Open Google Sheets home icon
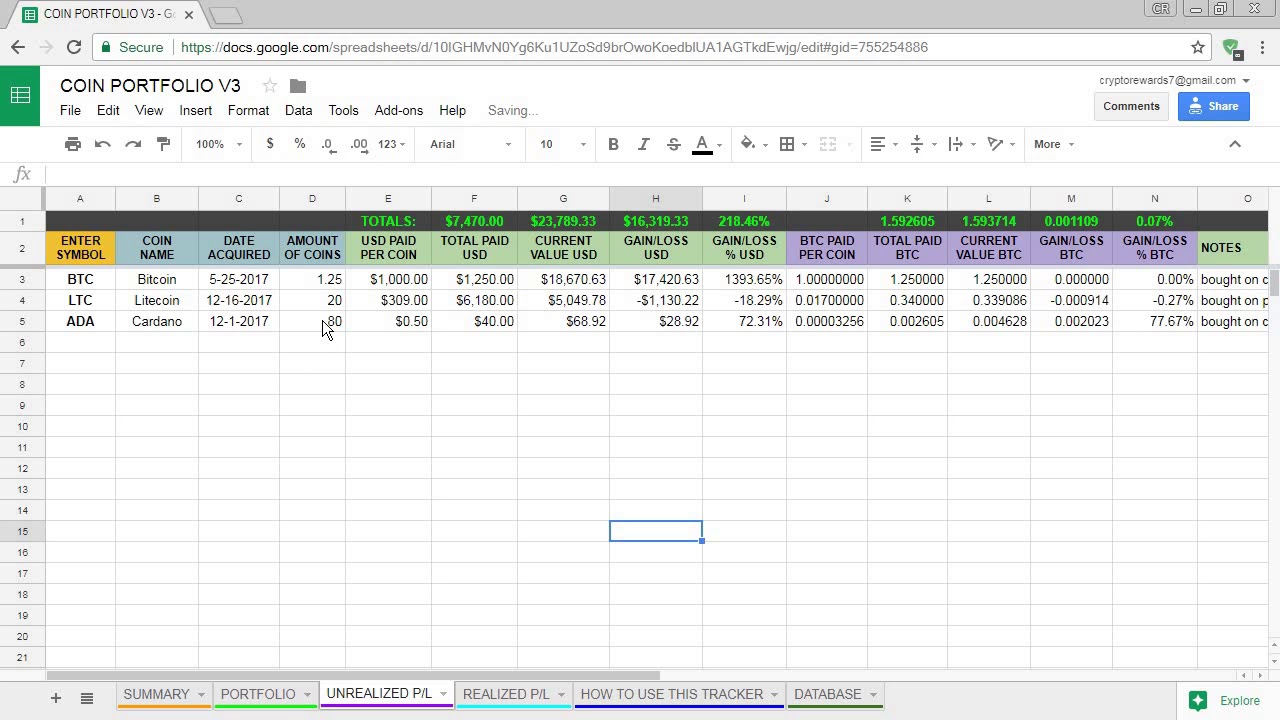Image resolution: width=1280 pixels, height=720 pixels. 20,96
